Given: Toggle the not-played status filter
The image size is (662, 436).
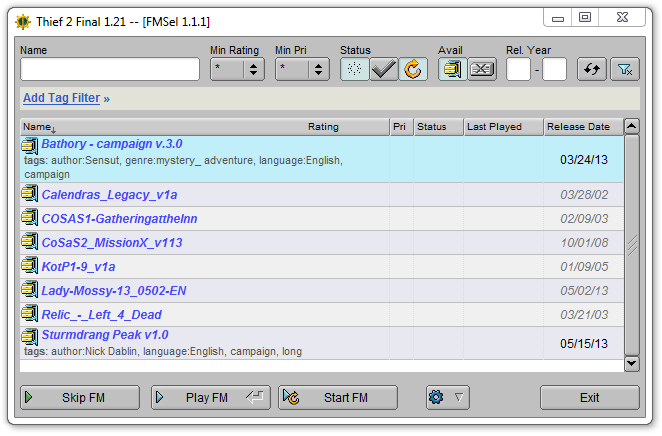Looking at the screenshot, I should (x=354, y=69).
